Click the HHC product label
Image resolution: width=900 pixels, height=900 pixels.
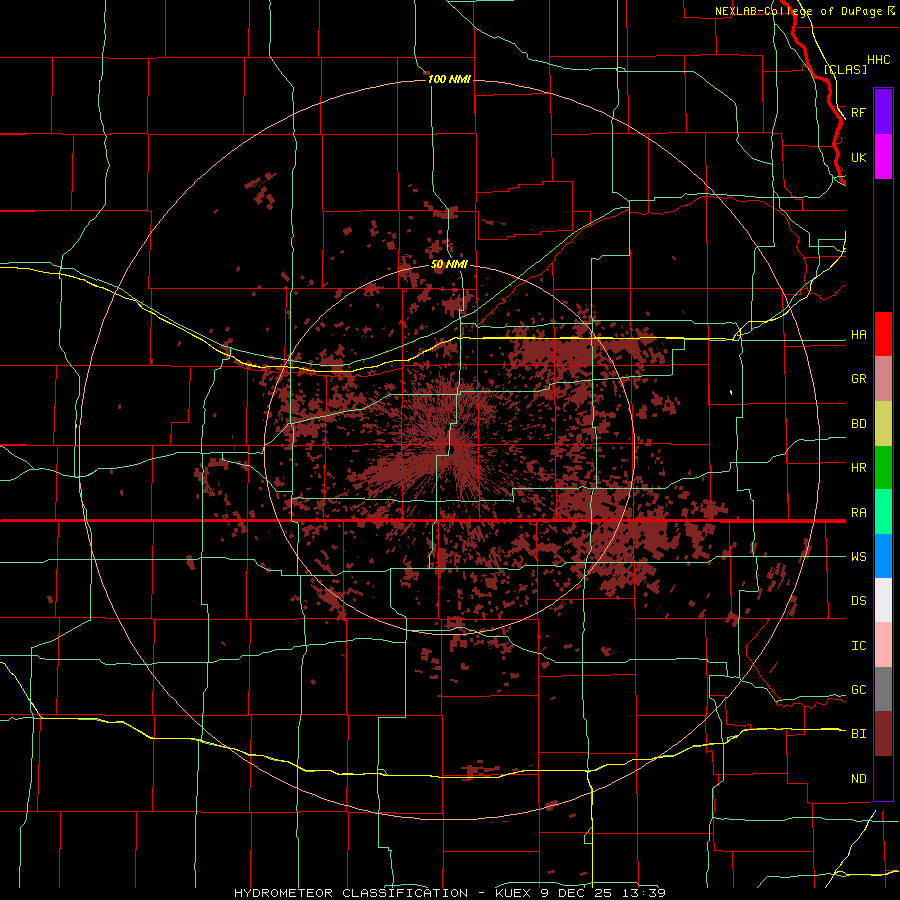879,60
